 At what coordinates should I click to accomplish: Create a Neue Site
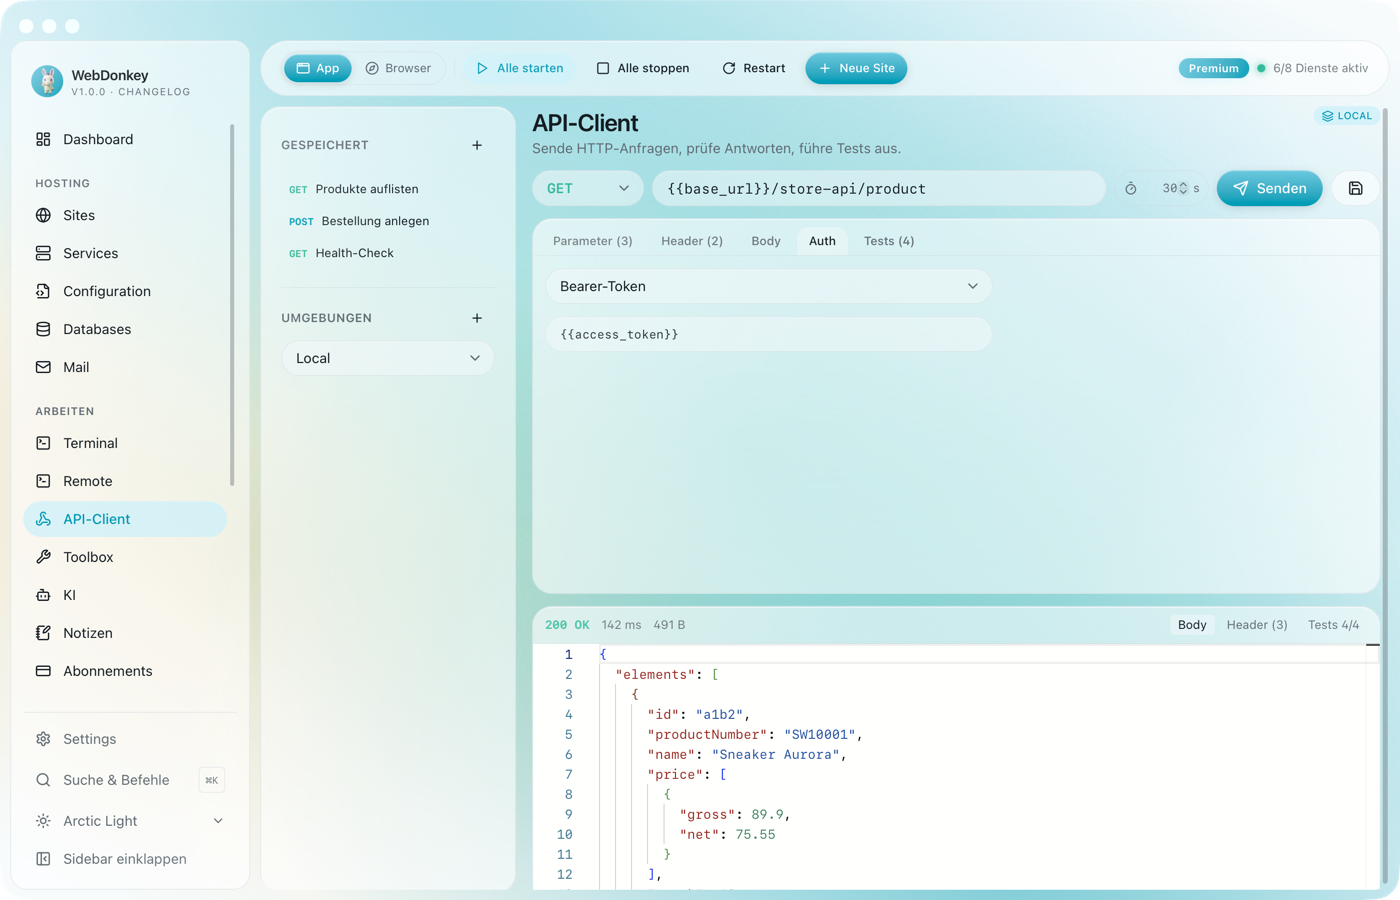857,68
